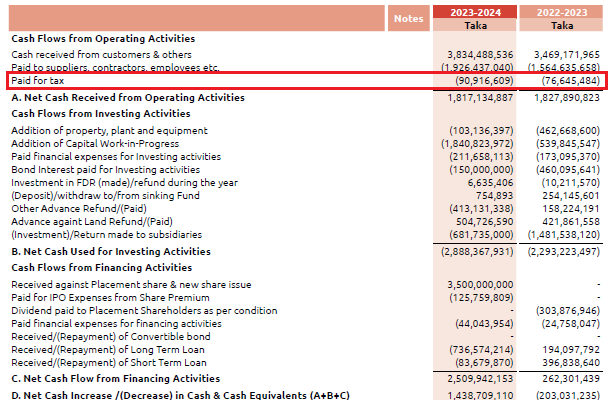This screenshot has width=611, height=400.
Task: Select the Net Cash Received from Operating Activities label
Action: (x=127, y=98)
